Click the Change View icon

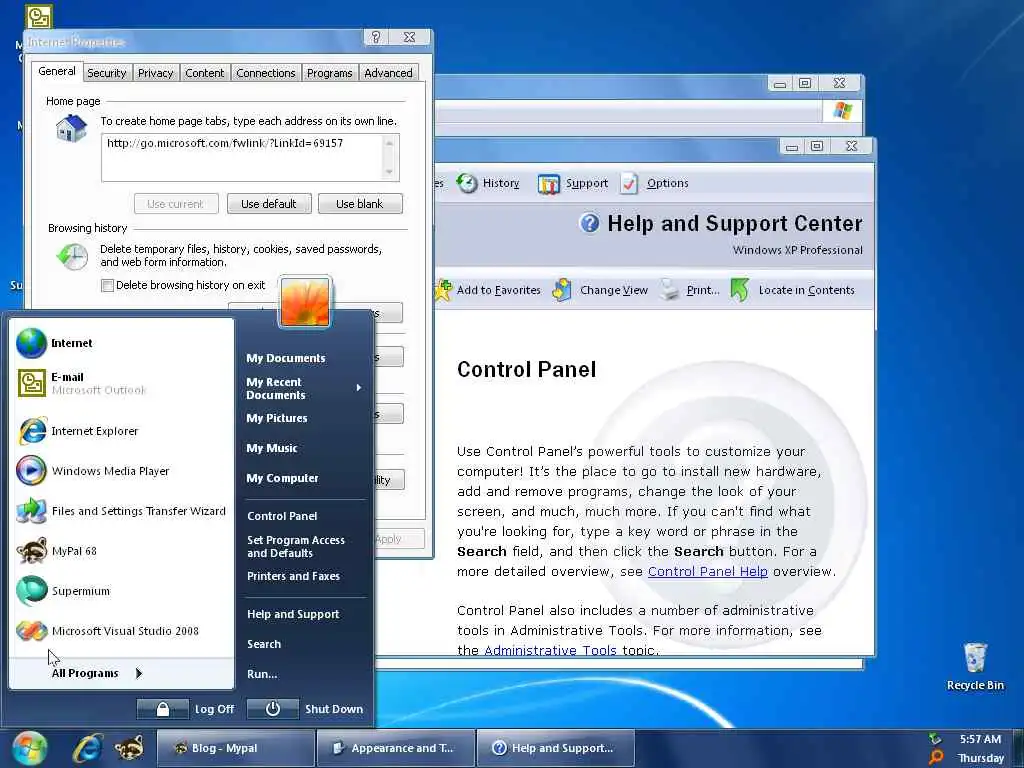(x=562, y=290)
